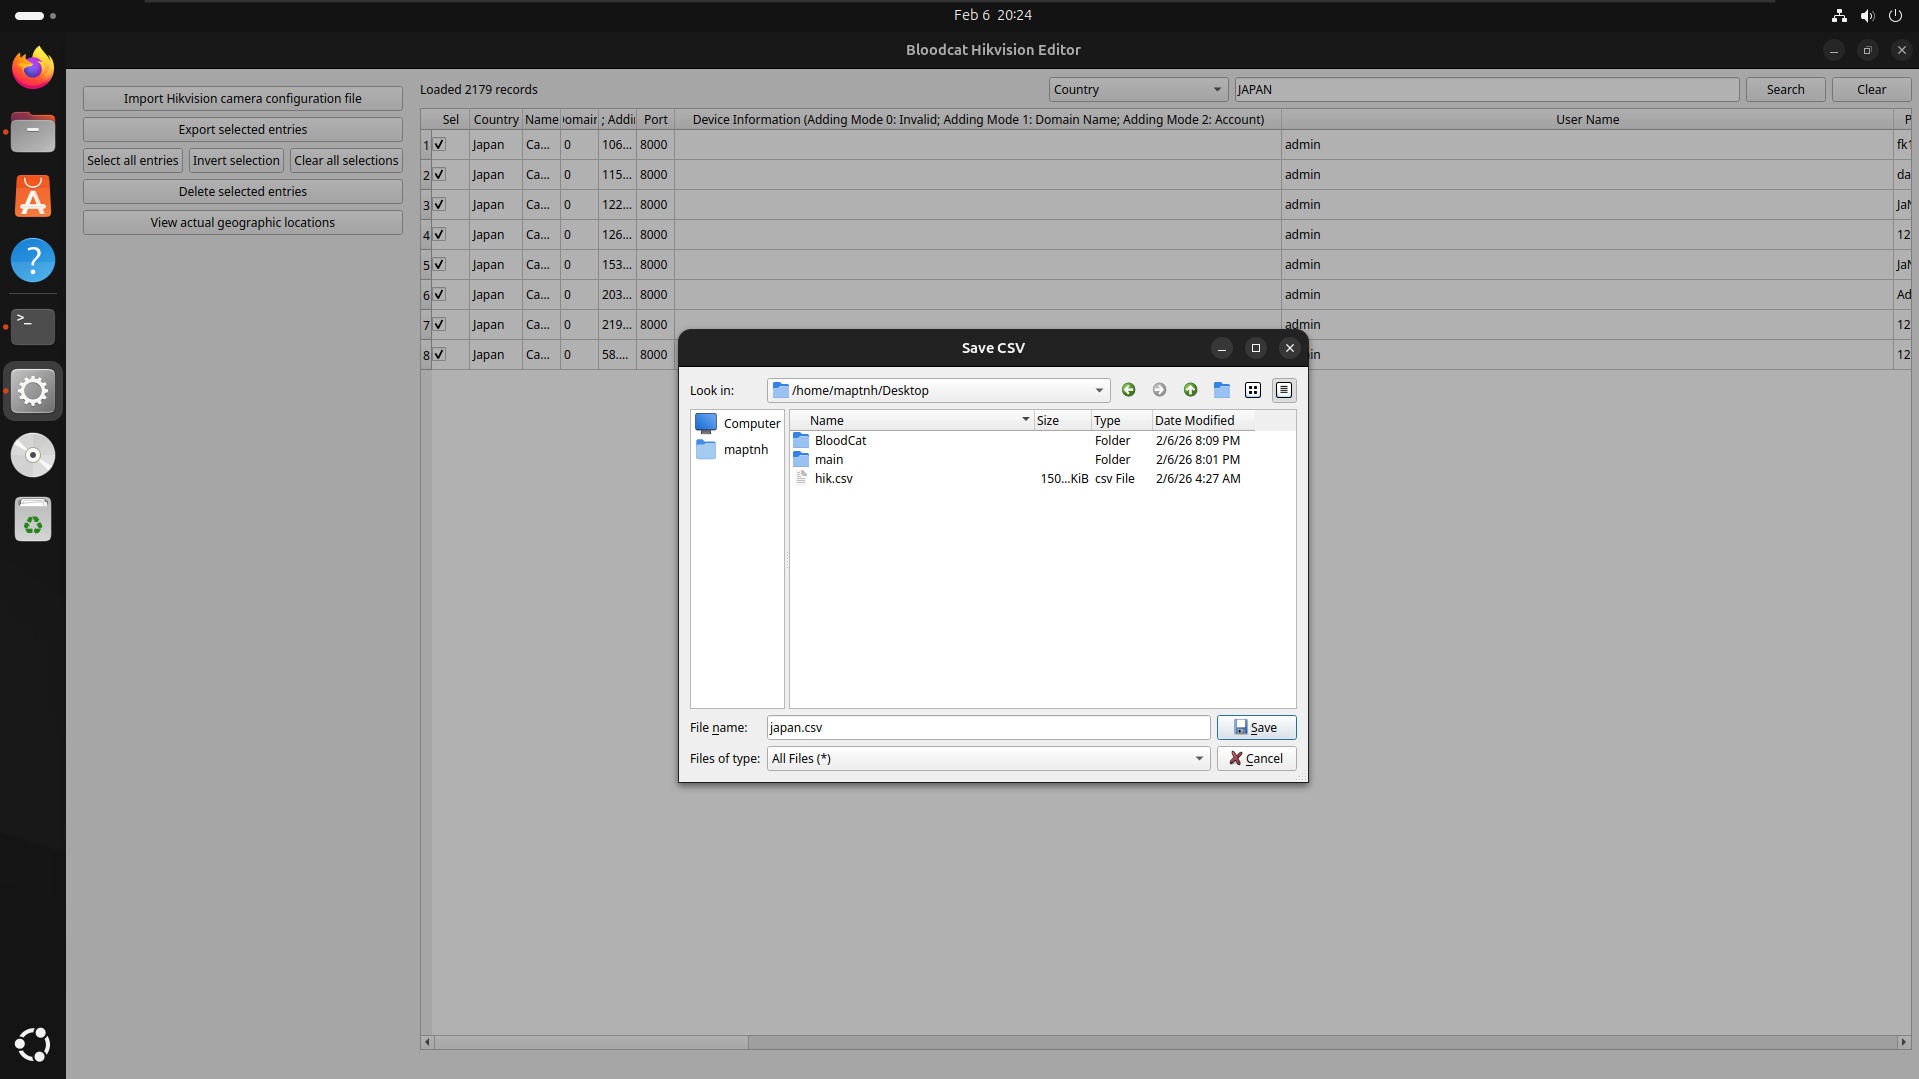Open Terminal from the dock
Image resolution: width=1919 pixels, height=1079 pixels.
tap(33, 326)
